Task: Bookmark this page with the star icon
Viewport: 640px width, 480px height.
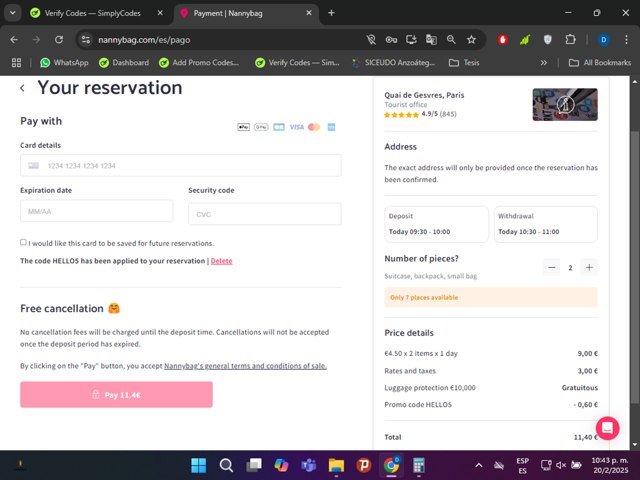Action: point(471,40)
